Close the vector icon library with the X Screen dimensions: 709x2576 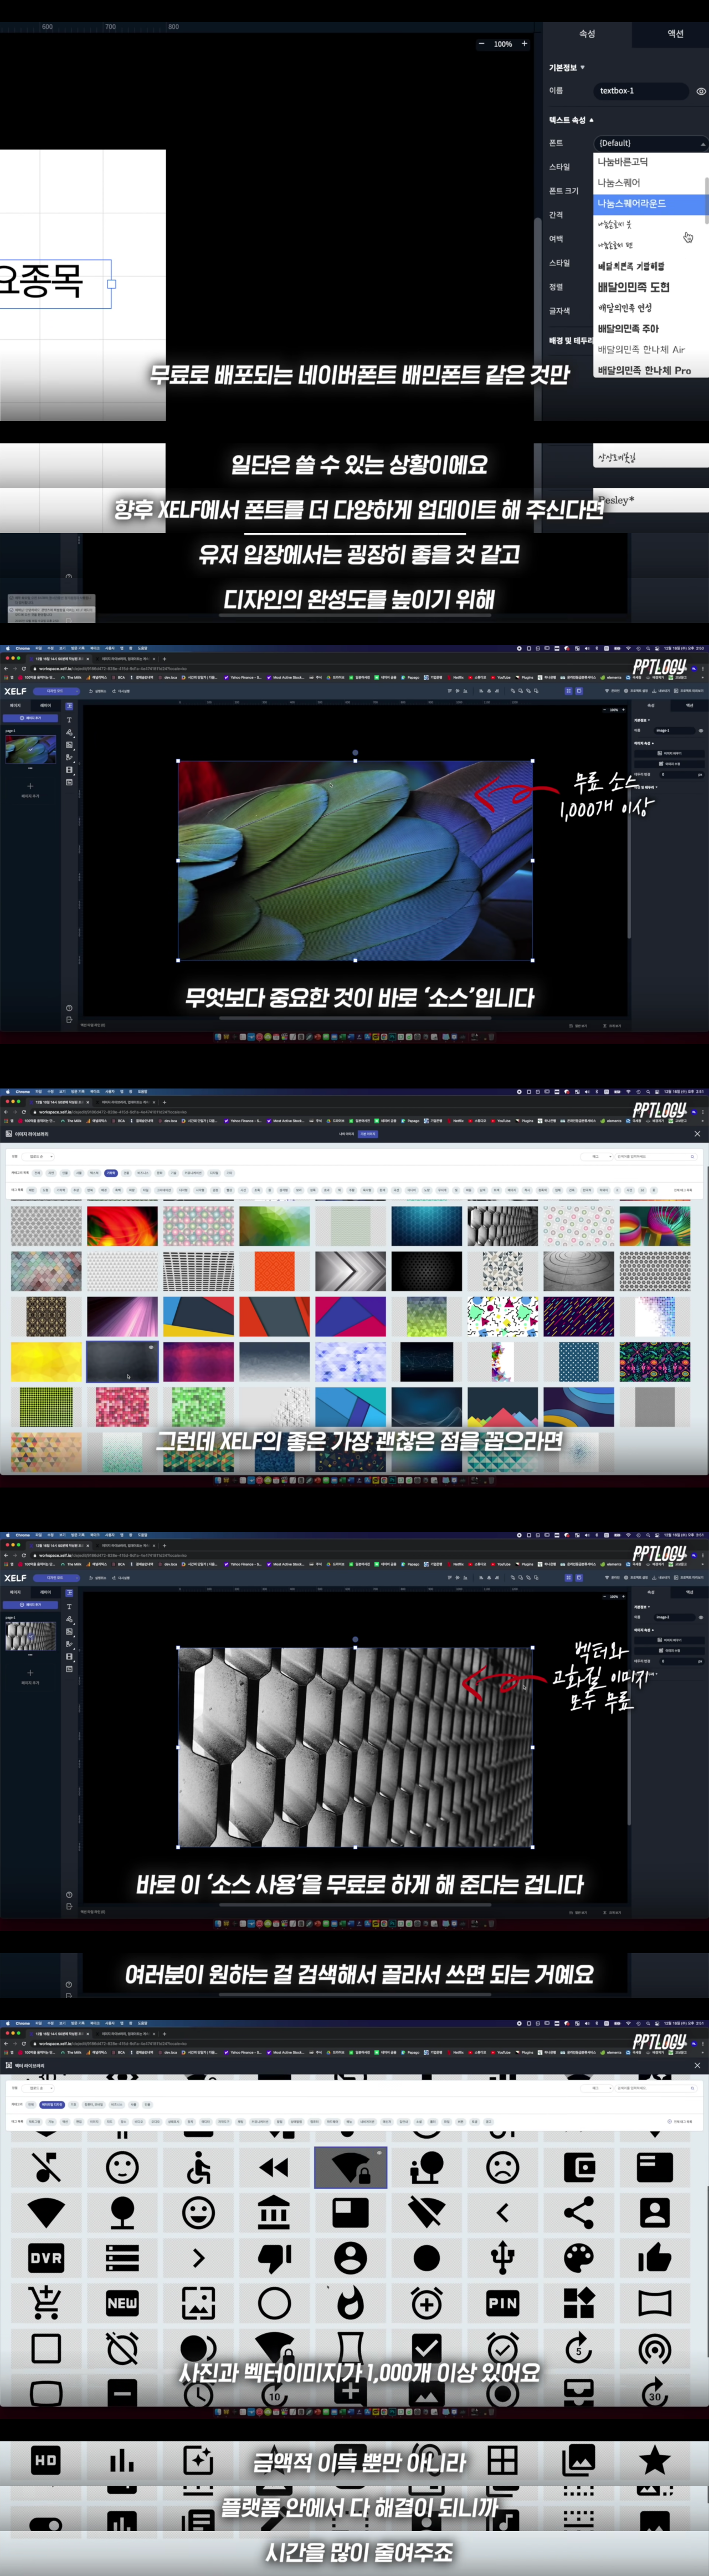[x=697, y=2065]
